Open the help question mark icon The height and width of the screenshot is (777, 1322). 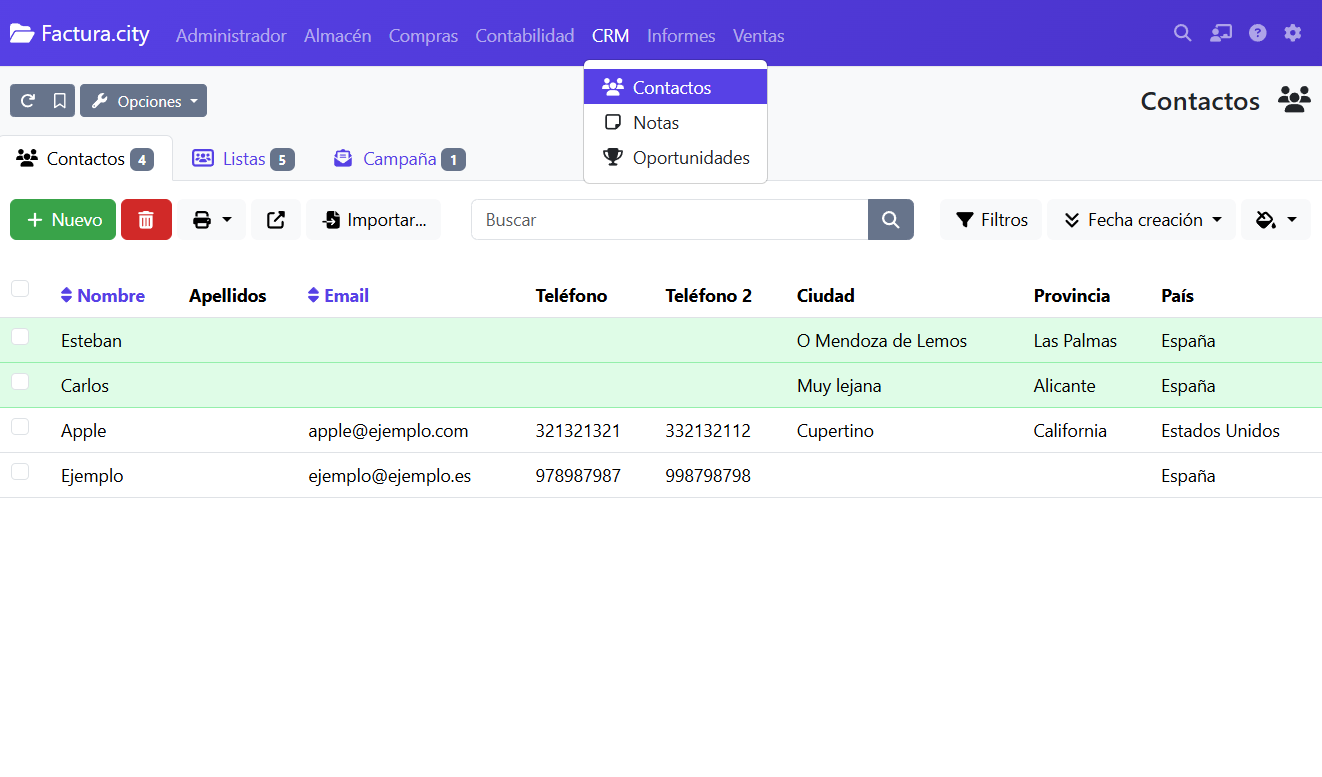pos(1258,33)
